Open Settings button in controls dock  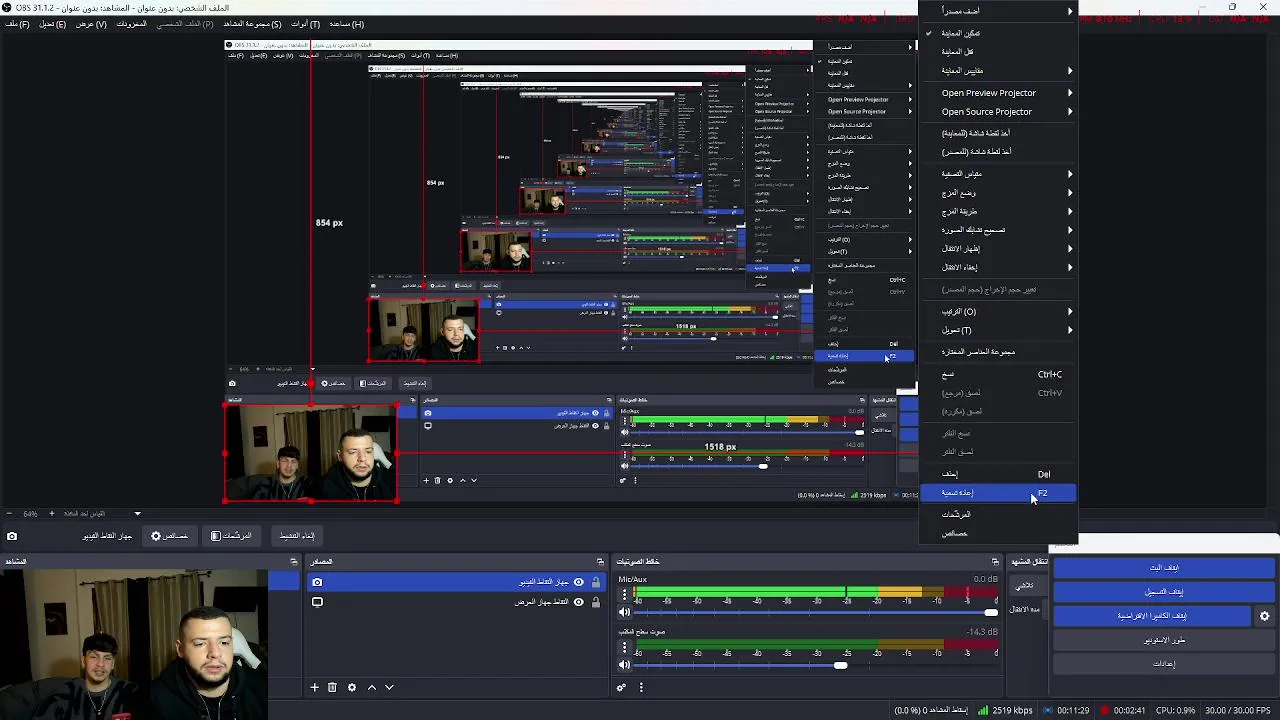(x=1164, y=664)
